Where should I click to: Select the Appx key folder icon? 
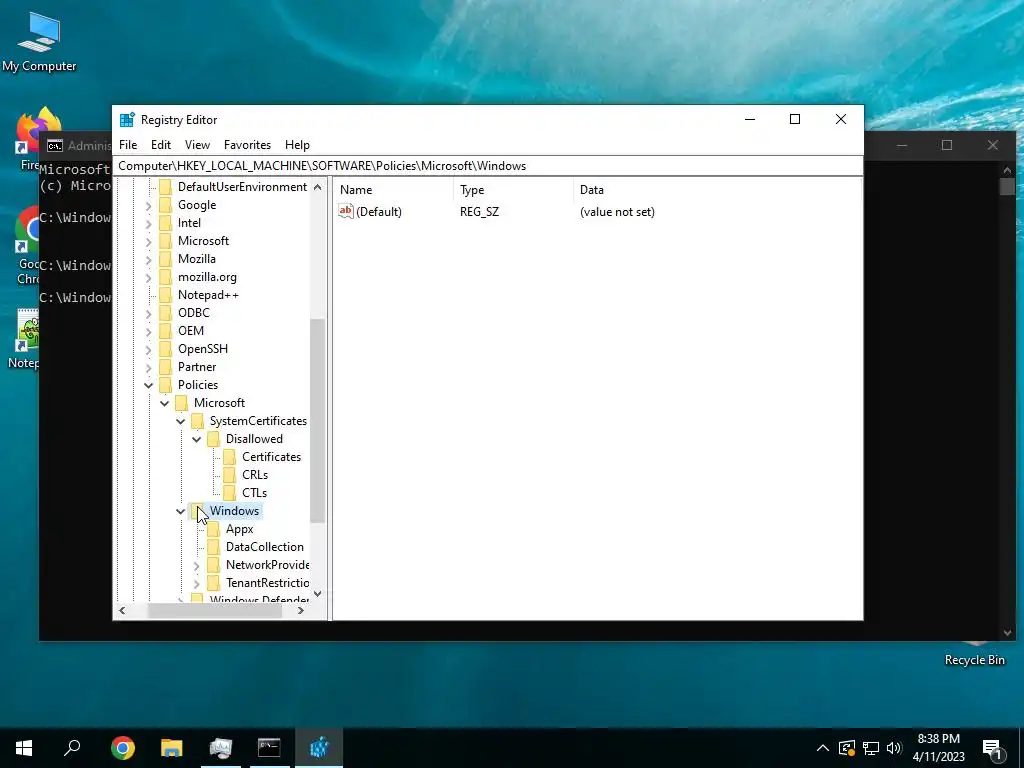pos(214,528)
